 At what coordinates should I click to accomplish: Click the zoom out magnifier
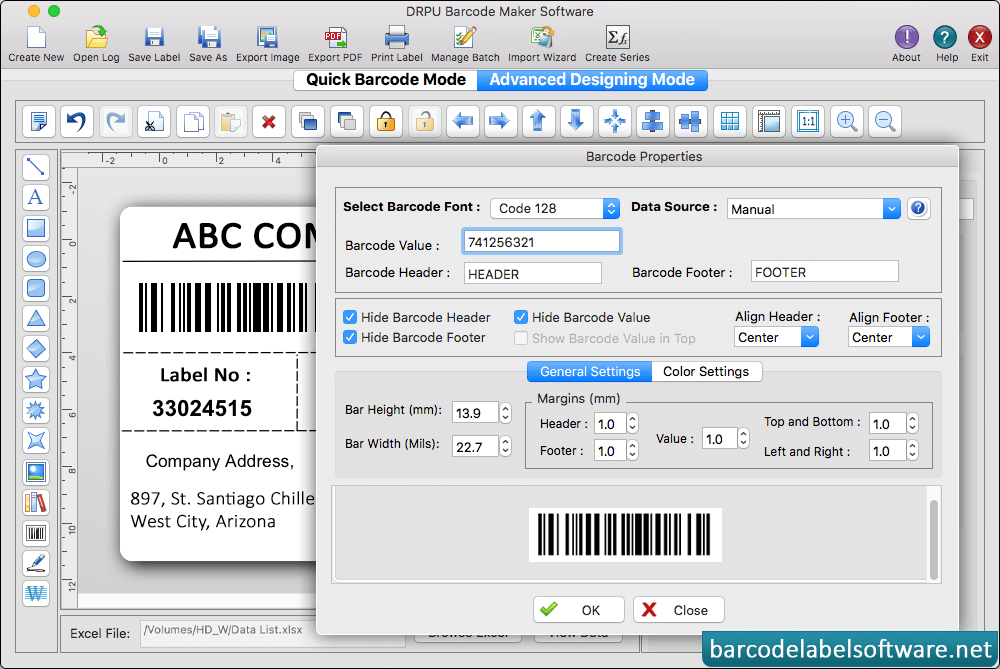click(885, 121)
